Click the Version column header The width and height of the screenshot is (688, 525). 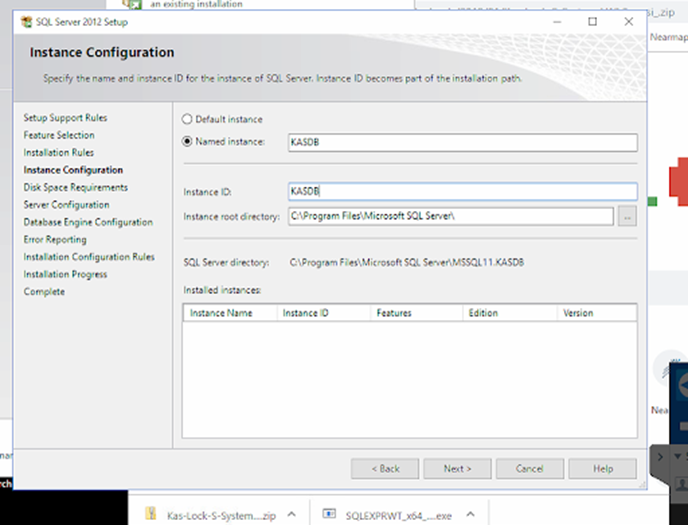point(597,313)
